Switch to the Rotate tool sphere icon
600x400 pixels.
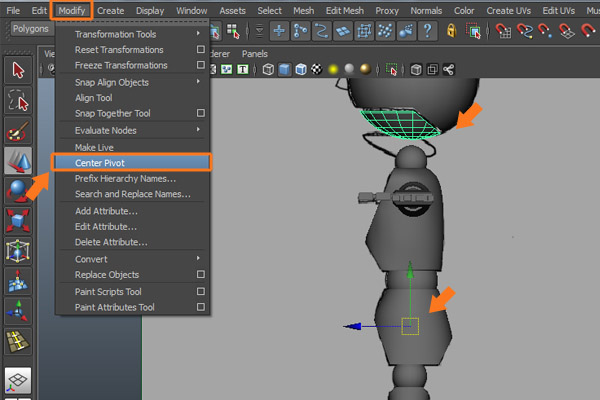click(x=18, y=190)
